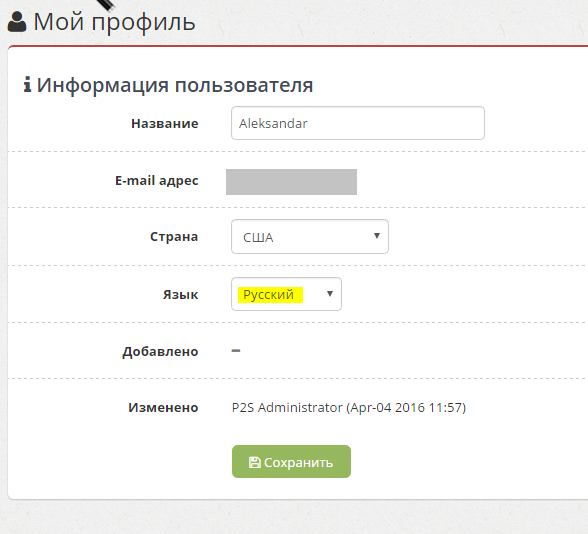Click the info icon next to Информация пользователя

pyautogui.click(x=27, y=84)
